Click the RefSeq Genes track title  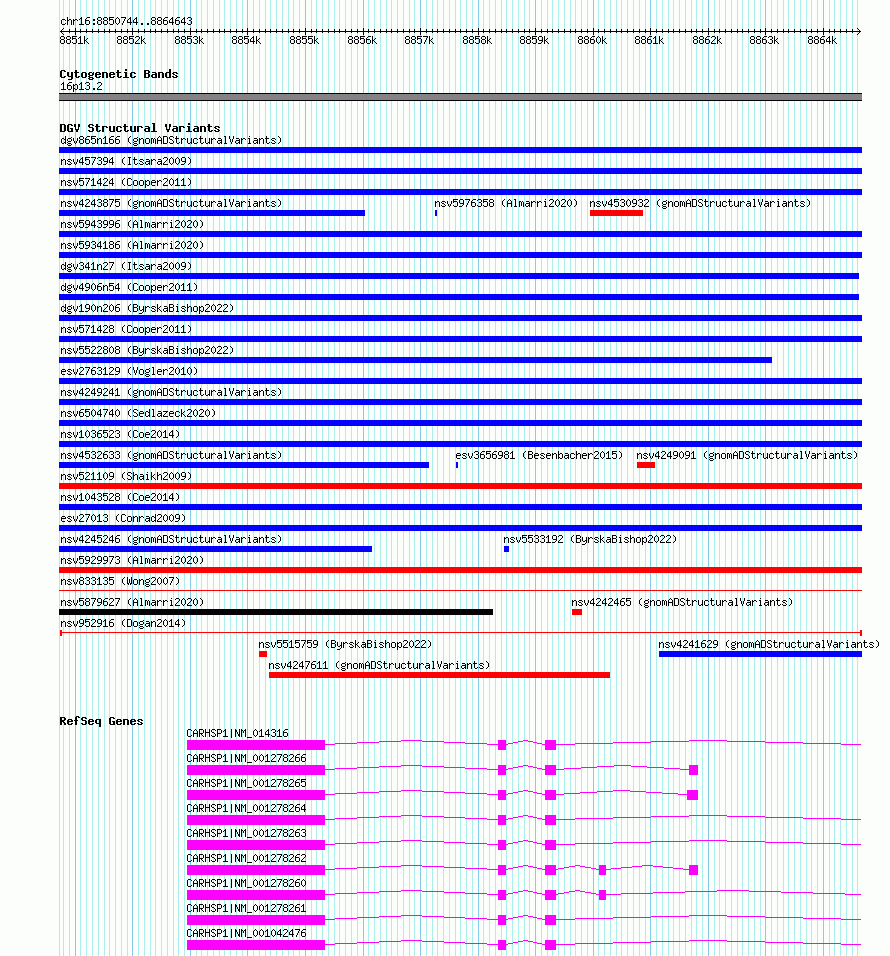101,721
